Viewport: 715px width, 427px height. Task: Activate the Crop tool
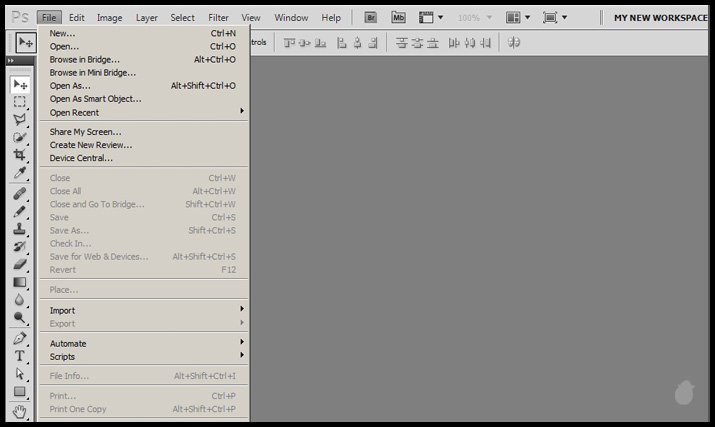point(19,155)
